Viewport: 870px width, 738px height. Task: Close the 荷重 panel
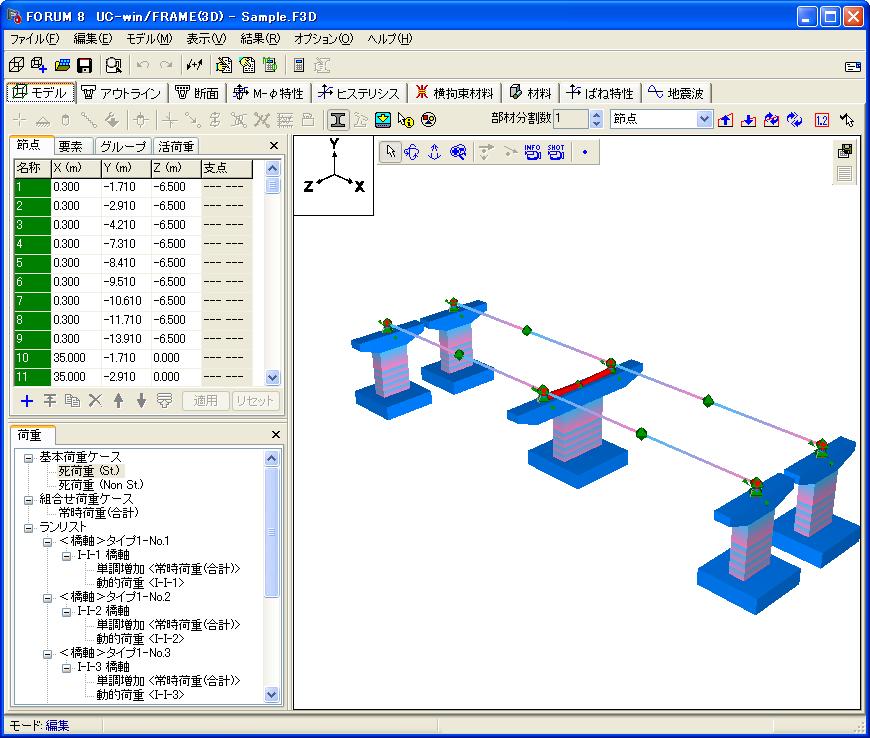(x=275, y=435)
